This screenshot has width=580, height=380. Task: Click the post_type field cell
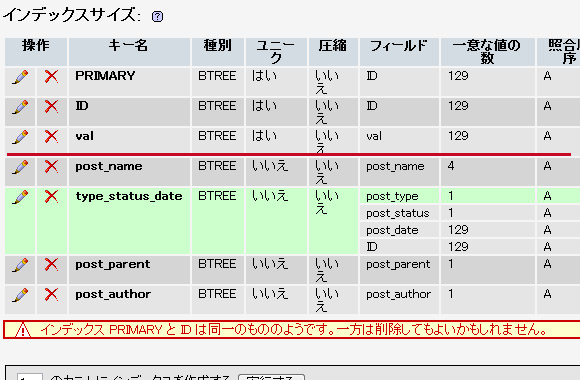pos(399,196)
